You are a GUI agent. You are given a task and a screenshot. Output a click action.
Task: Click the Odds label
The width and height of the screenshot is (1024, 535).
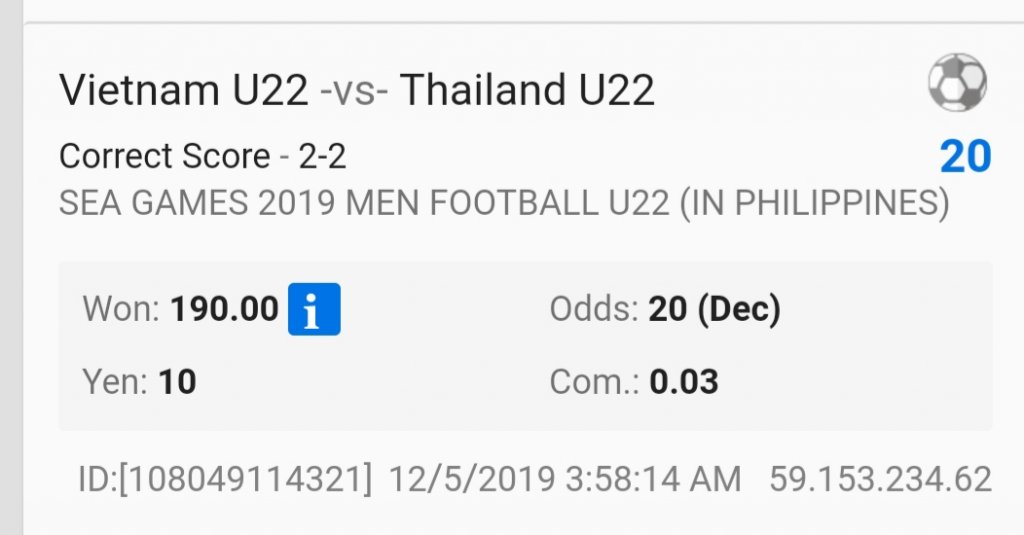coord(594,308)
